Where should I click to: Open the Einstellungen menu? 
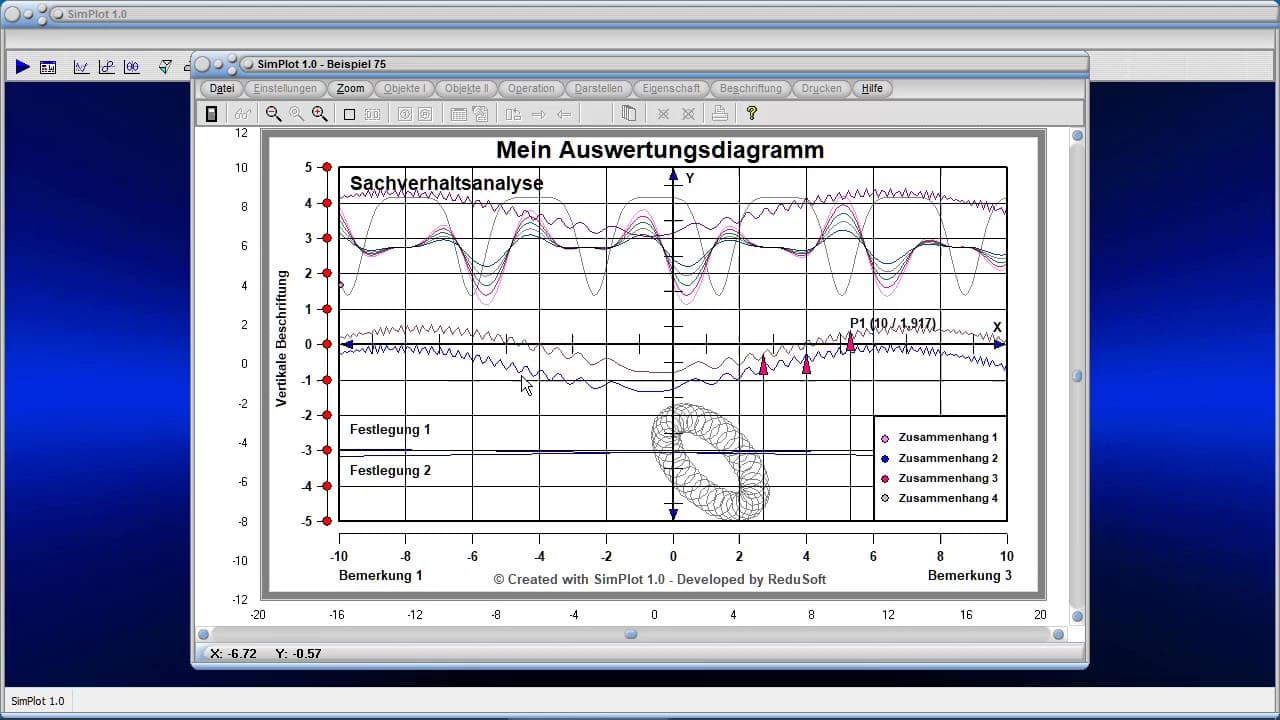tap(285, 88)
